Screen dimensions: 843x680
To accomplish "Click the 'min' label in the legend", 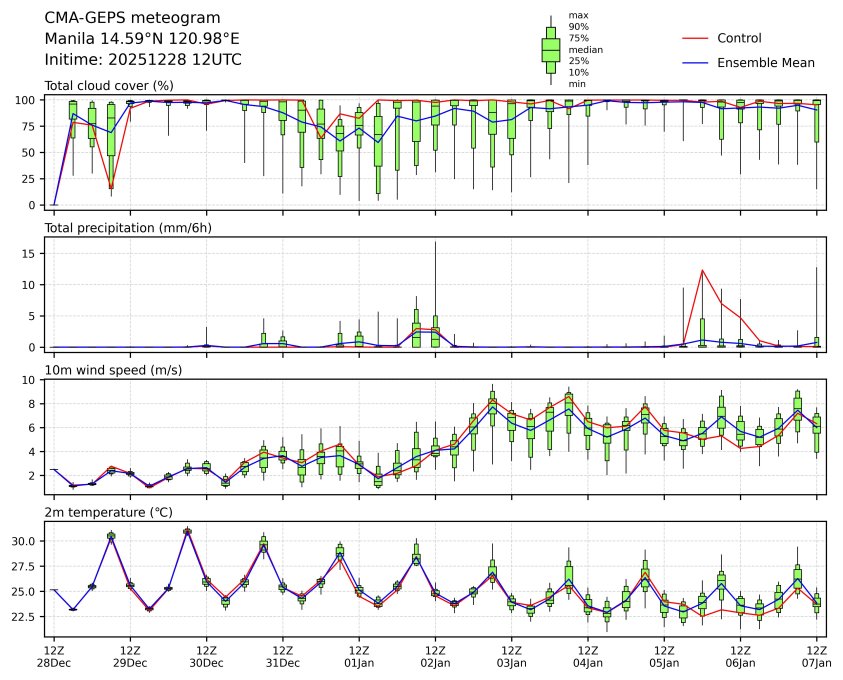I will (x=576, y=84).
